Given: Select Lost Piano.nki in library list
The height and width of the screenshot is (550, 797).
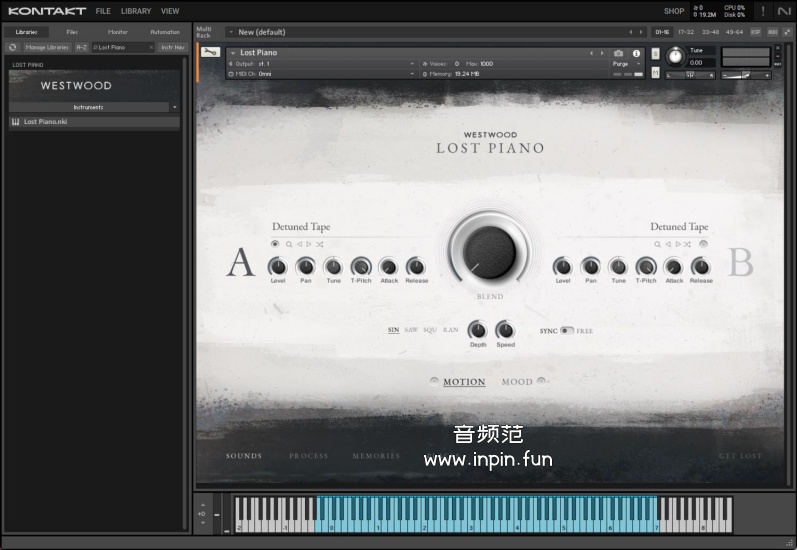Looking at the screenshot, I should [95, 122].
